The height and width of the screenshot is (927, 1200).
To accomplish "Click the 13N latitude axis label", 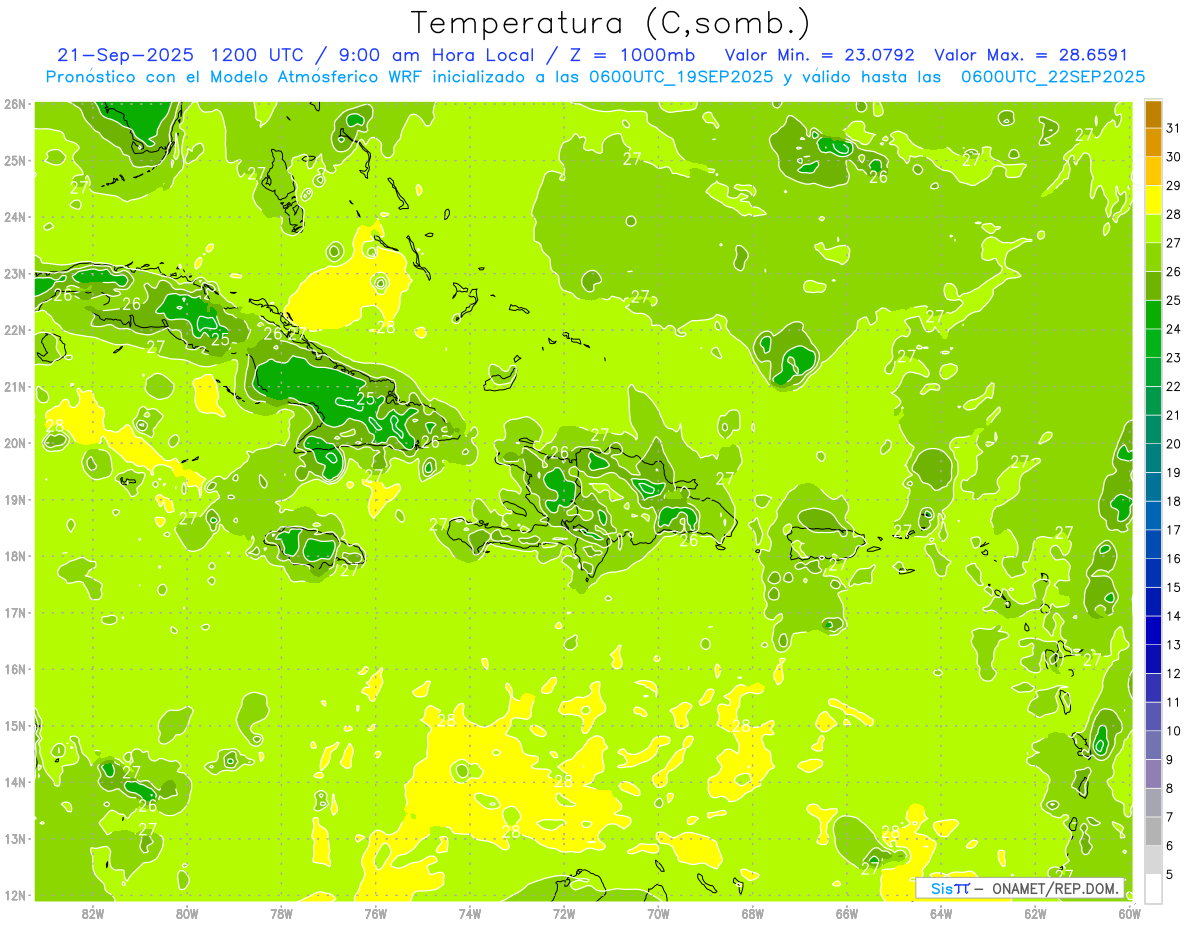I will [15, 839].
